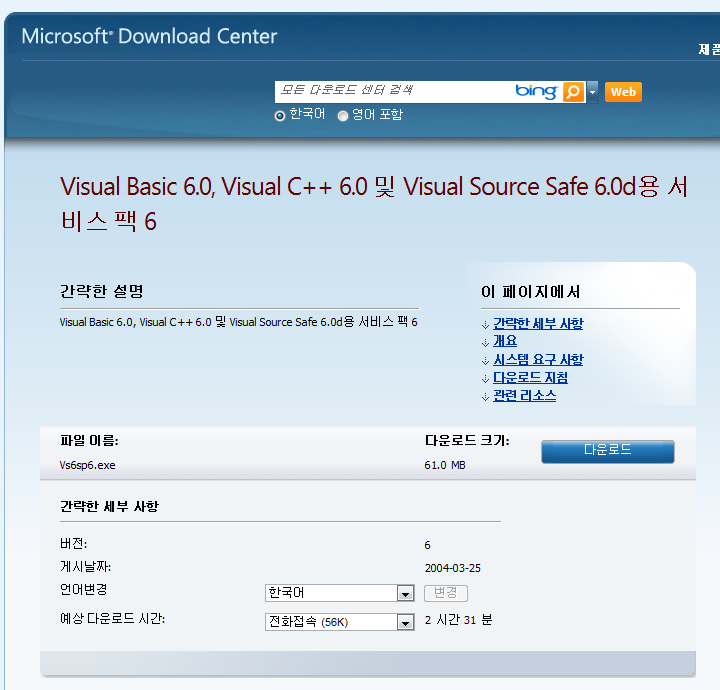Click the arrow icon beside 관련 리소스
720x690 pixels.
click(485, 397)
